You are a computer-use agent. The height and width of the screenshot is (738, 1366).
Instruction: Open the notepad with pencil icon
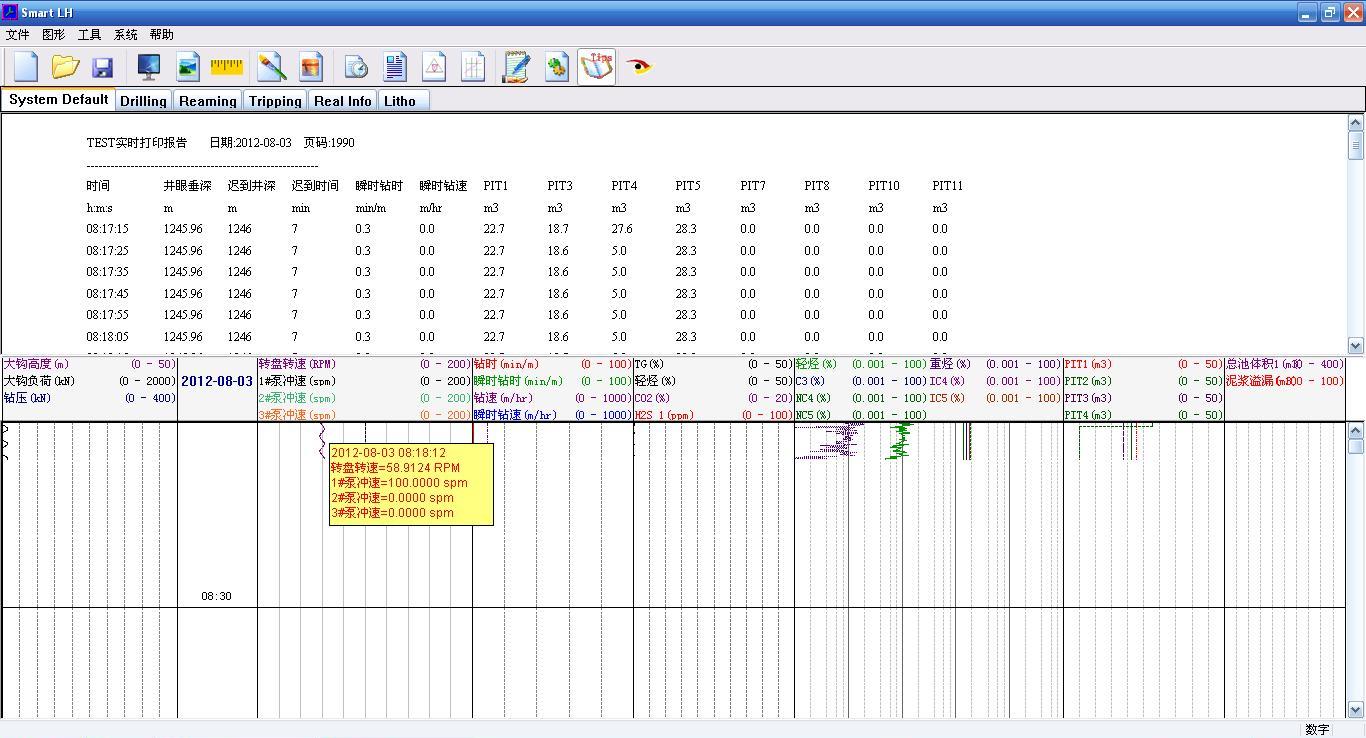pos(516,67)
